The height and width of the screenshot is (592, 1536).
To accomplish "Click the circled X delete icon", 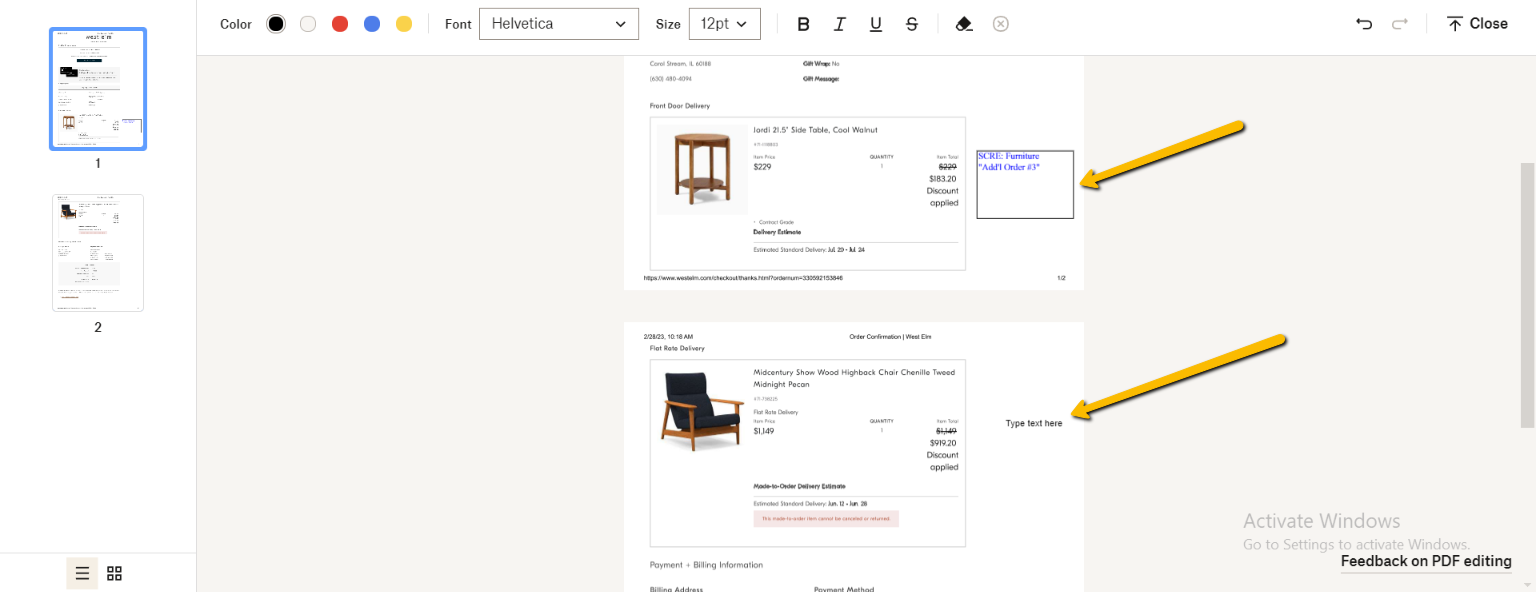I will 1001,24.
